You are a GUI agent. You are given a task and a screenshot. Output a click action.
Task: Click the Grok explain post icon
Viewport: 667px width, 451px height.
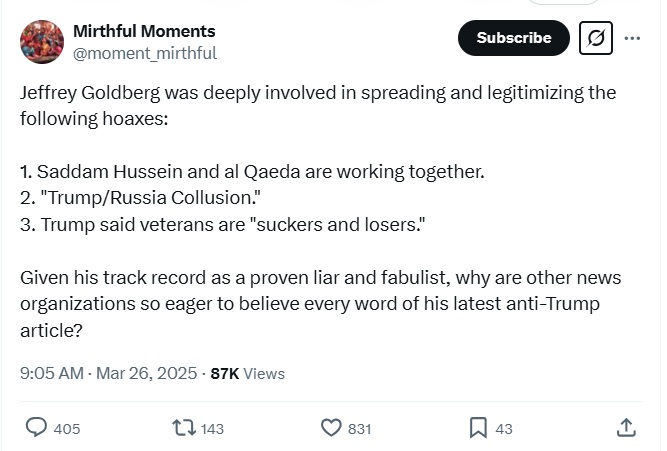click(x=596, y=38)
